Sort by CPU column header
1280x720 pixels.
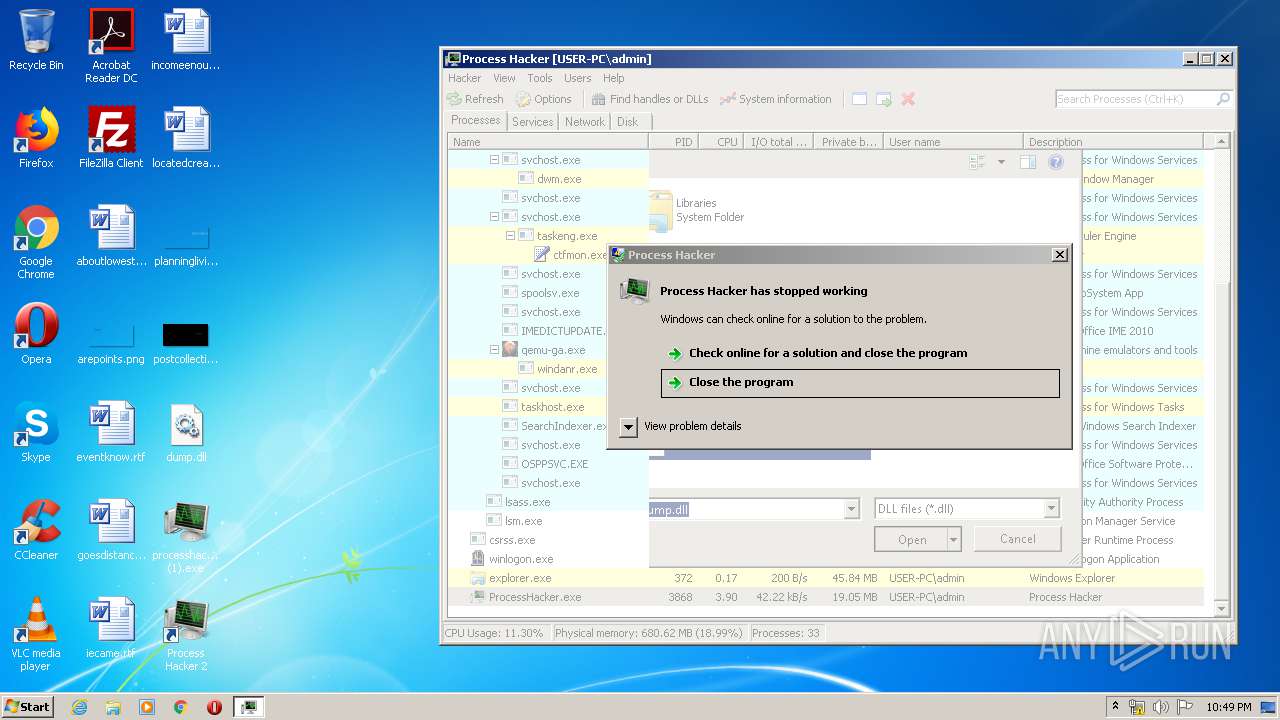(720, 142)
